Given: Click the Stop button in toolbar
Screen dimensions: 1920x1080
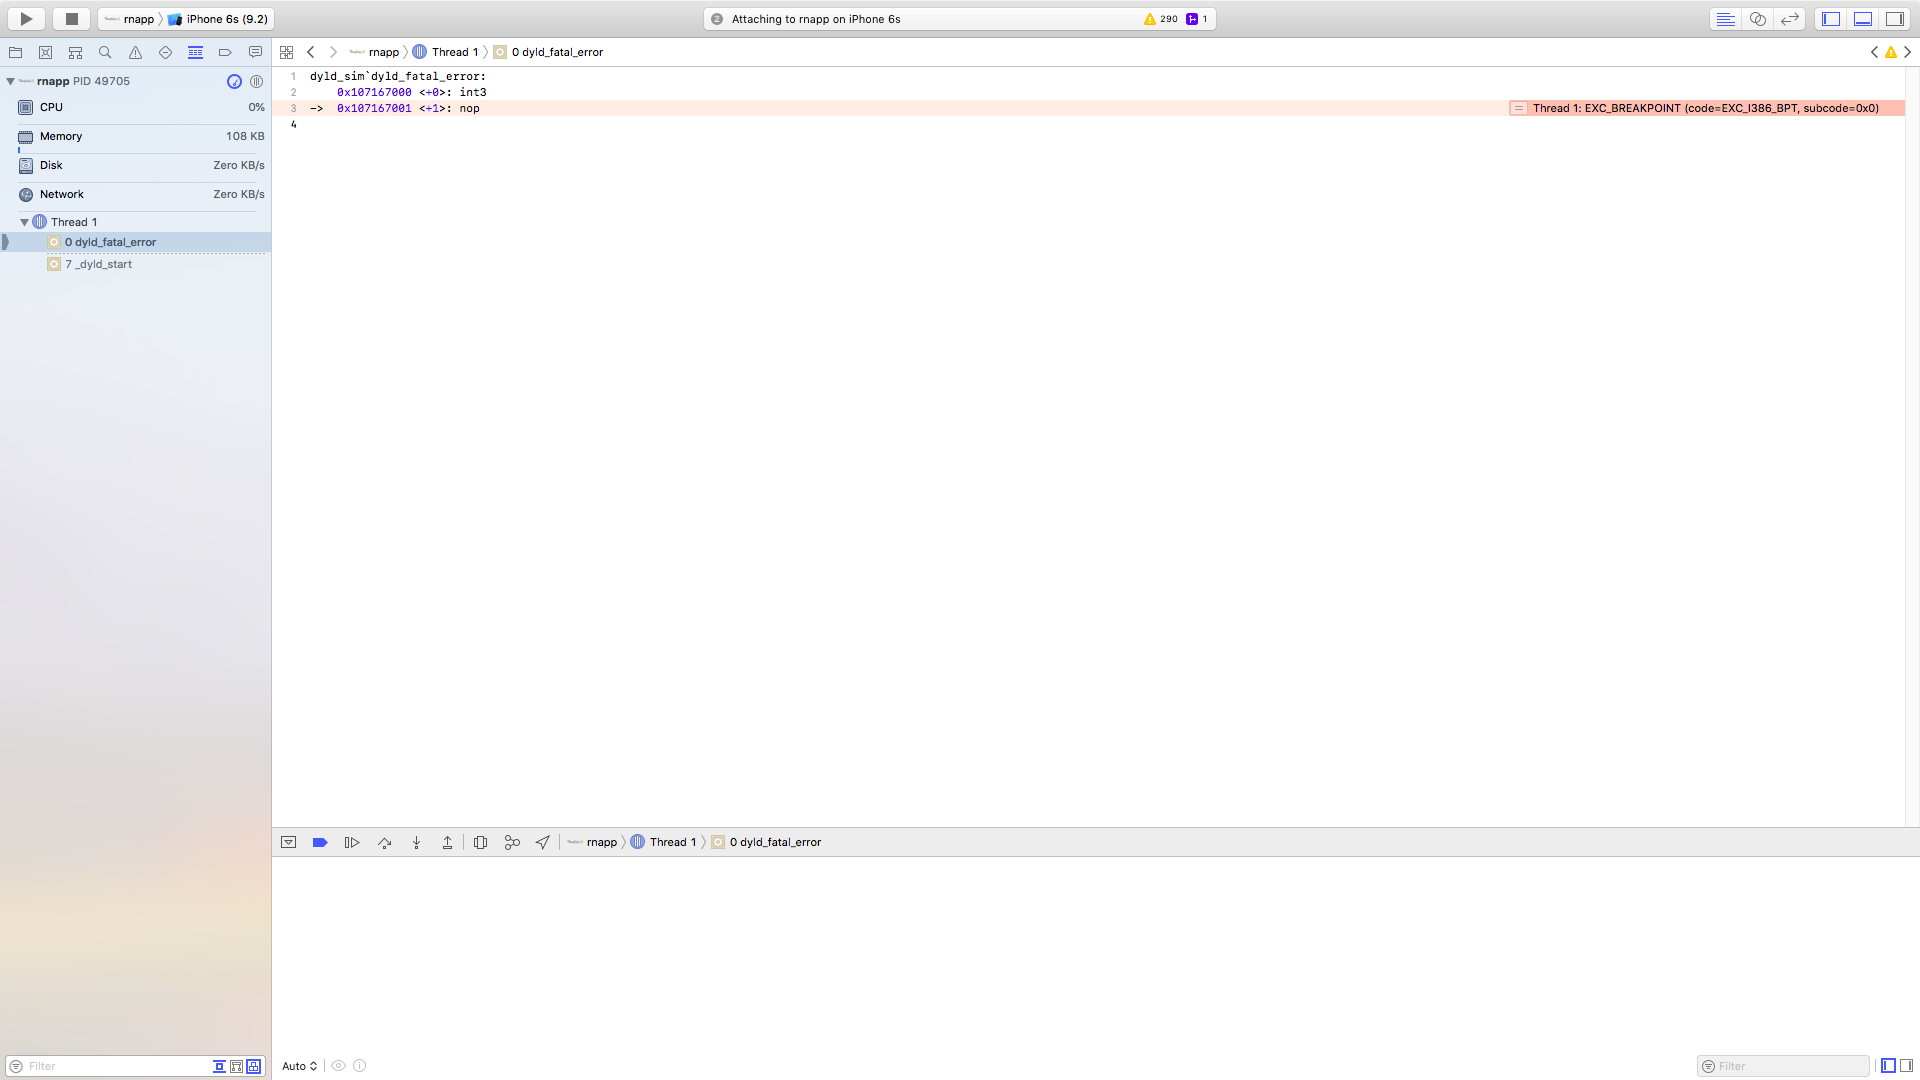Looking at the screenshot, I should [71, 19].
